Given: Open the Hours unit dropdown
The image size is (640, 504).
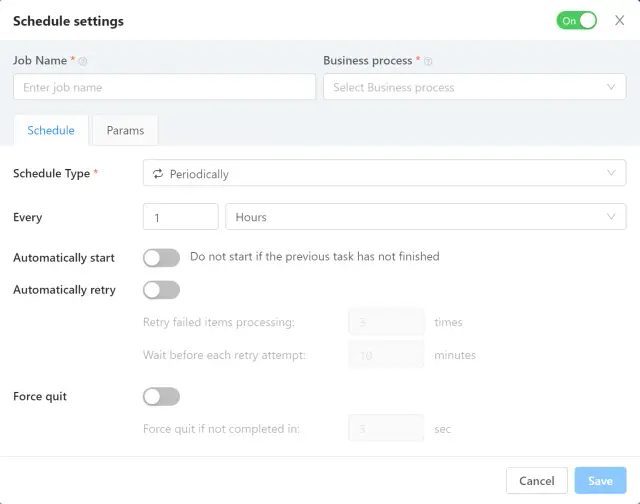Looking at the screenshot, I should click(x=426, y=217).
